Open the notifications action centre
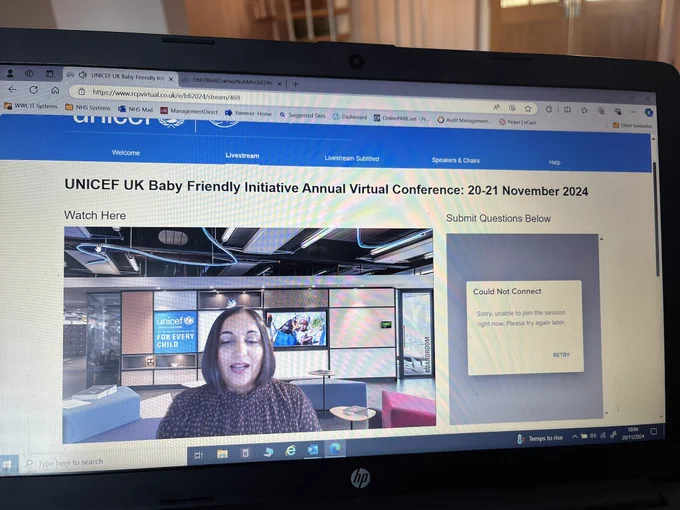680x510 pixels. point(654,431)
